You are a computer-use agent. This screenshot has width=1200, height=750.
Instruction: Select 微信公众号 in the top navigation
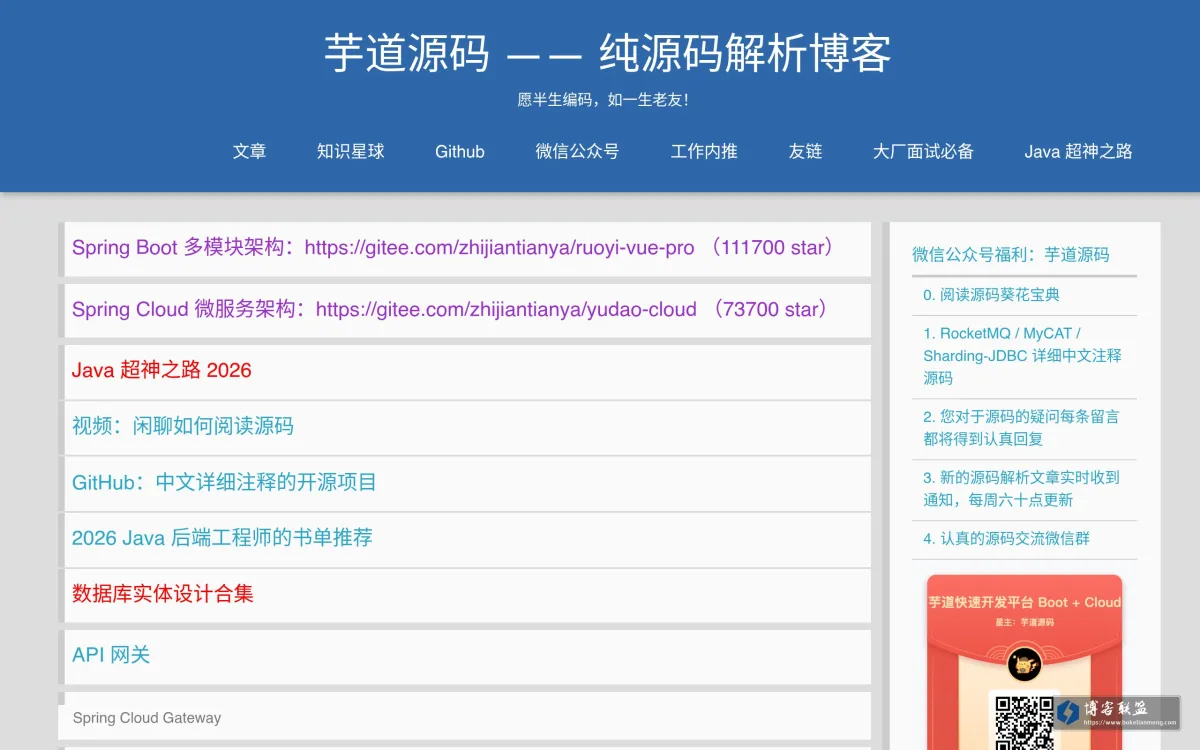577,151
